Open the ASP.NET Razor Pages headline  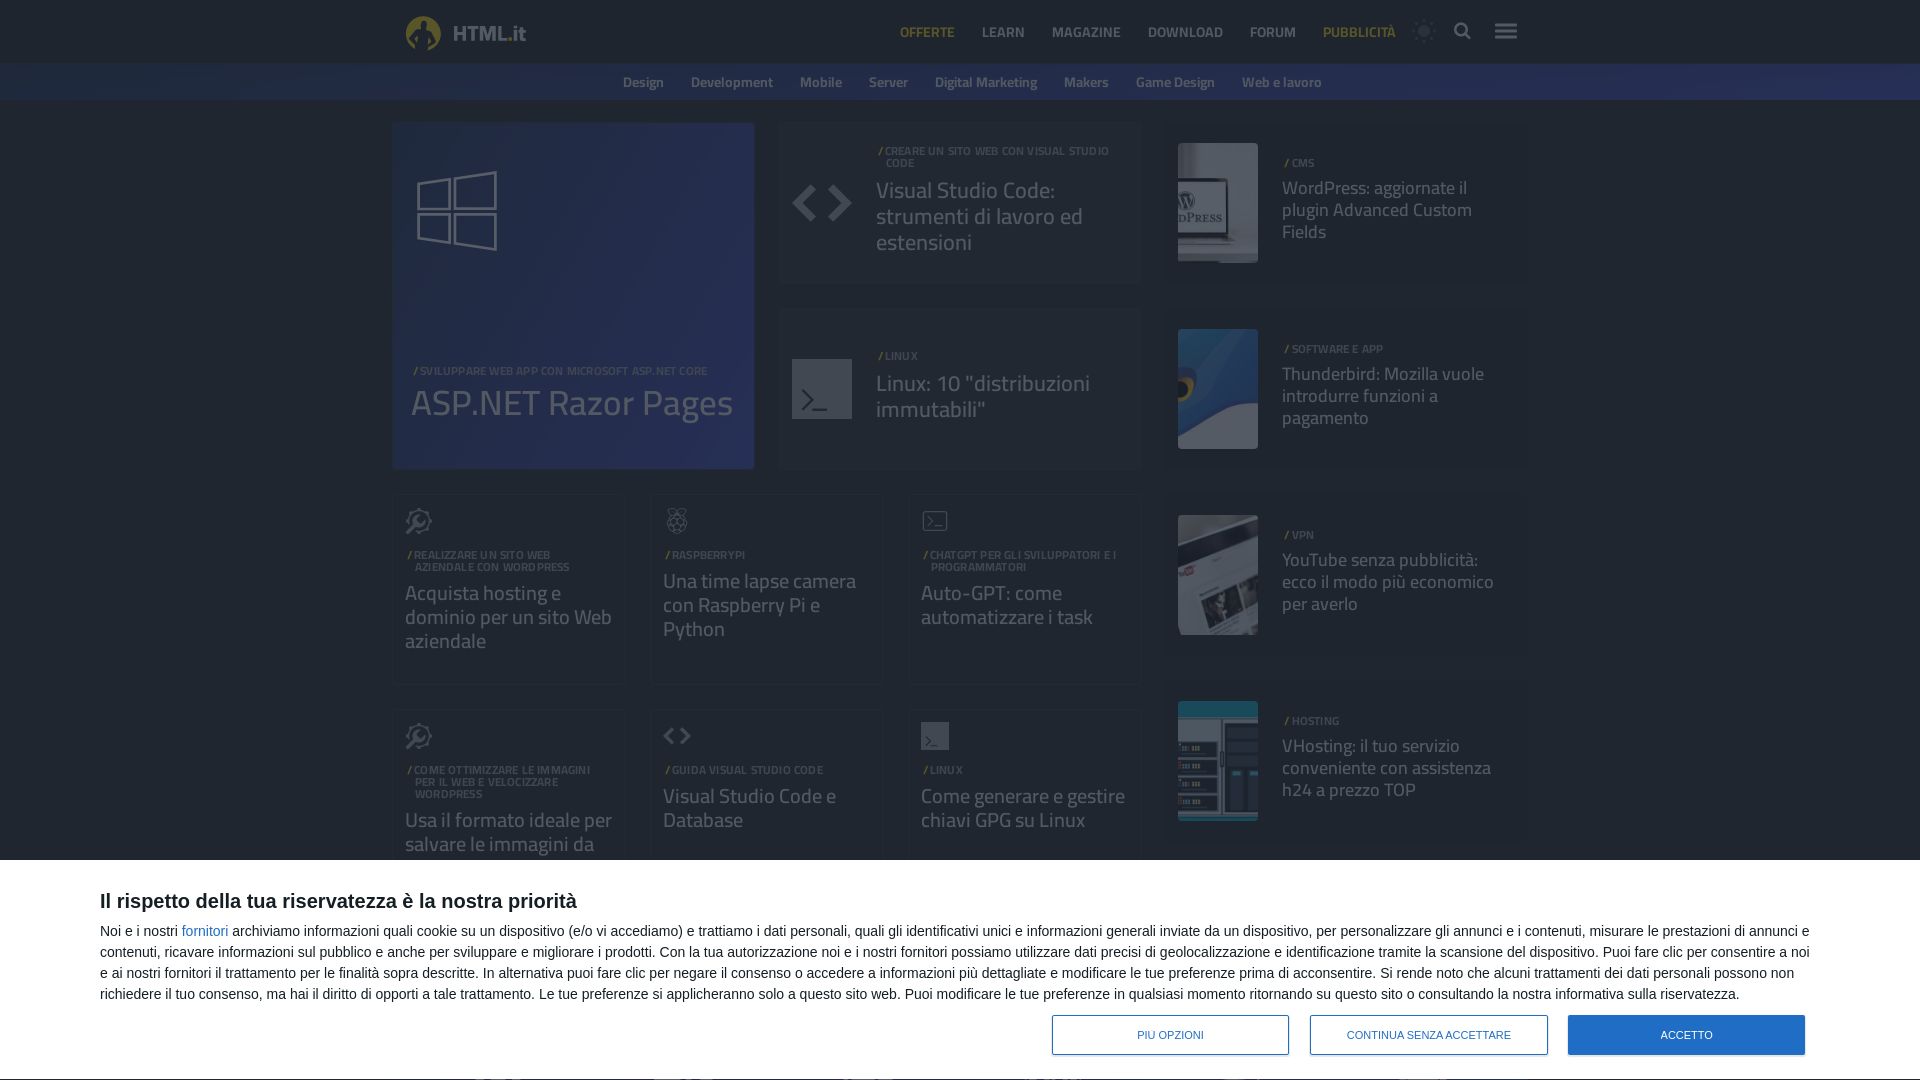click(572, 403)
